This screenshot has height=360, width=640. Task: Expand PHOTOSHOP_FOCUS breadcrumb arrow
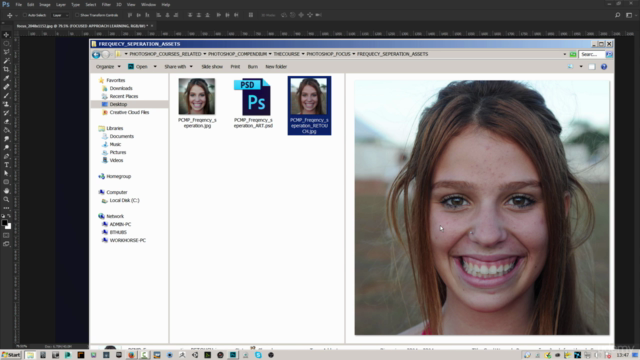353,54
